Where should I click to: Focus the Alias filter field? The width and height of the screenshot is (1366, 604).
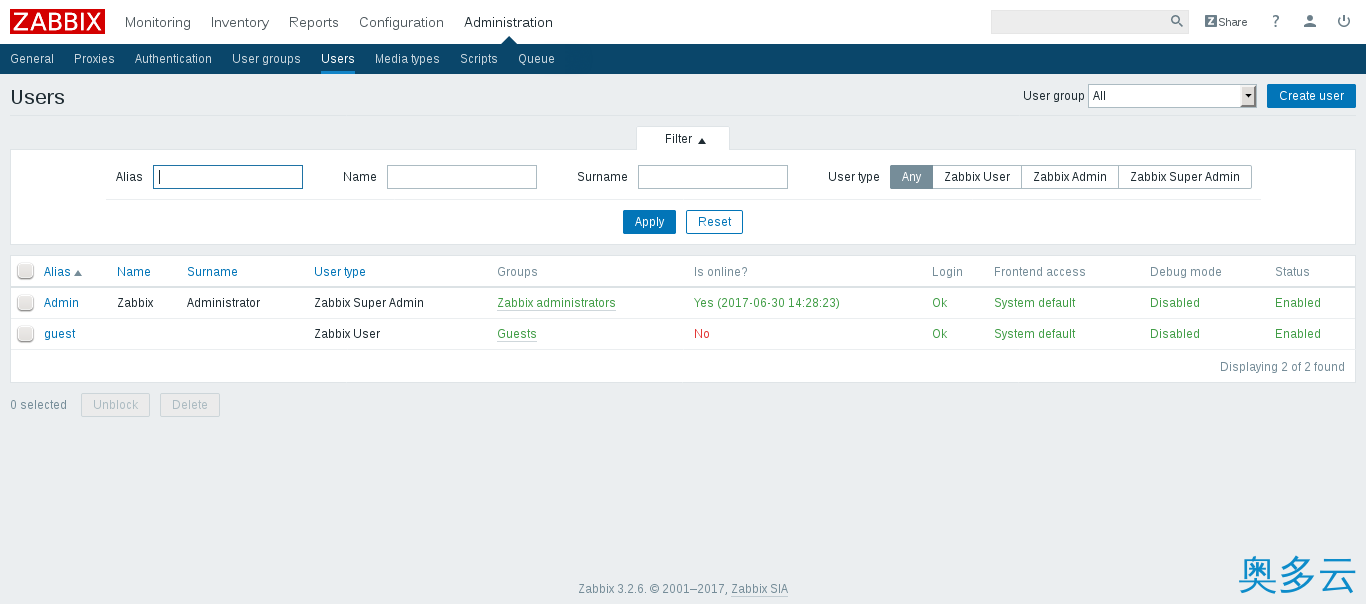coord(228,177)
